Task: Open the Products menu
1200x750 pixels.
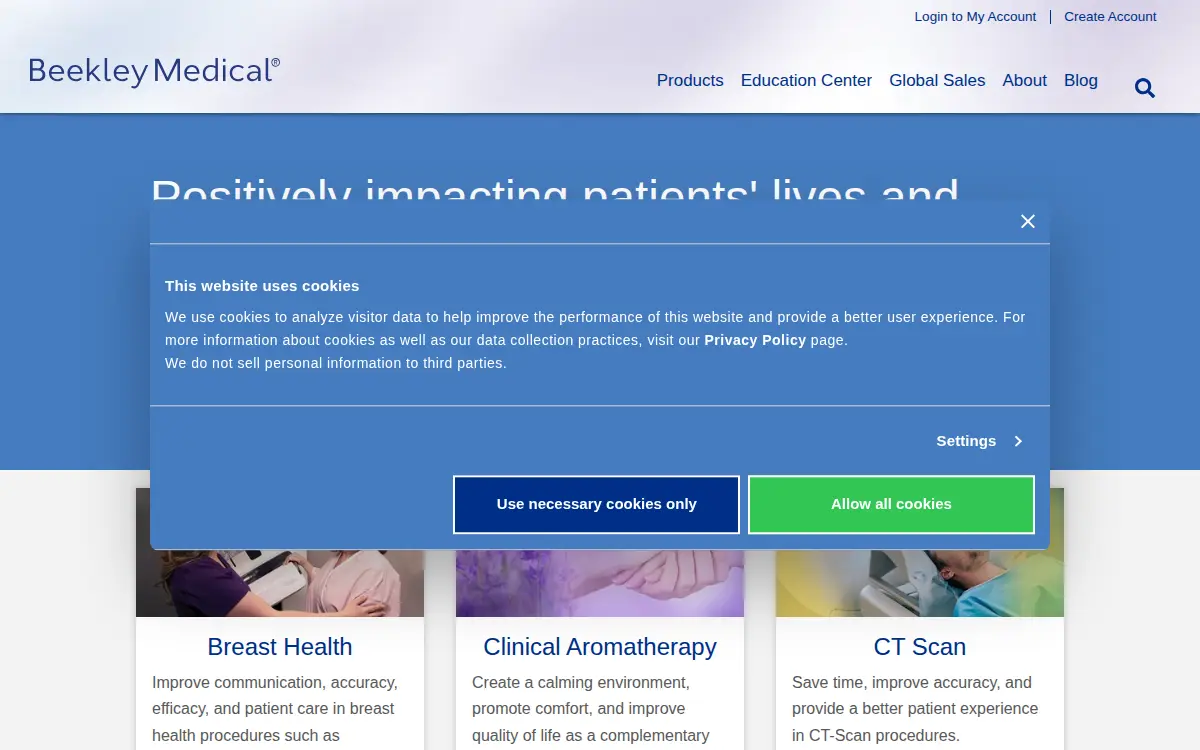Action: pos(690,80)
